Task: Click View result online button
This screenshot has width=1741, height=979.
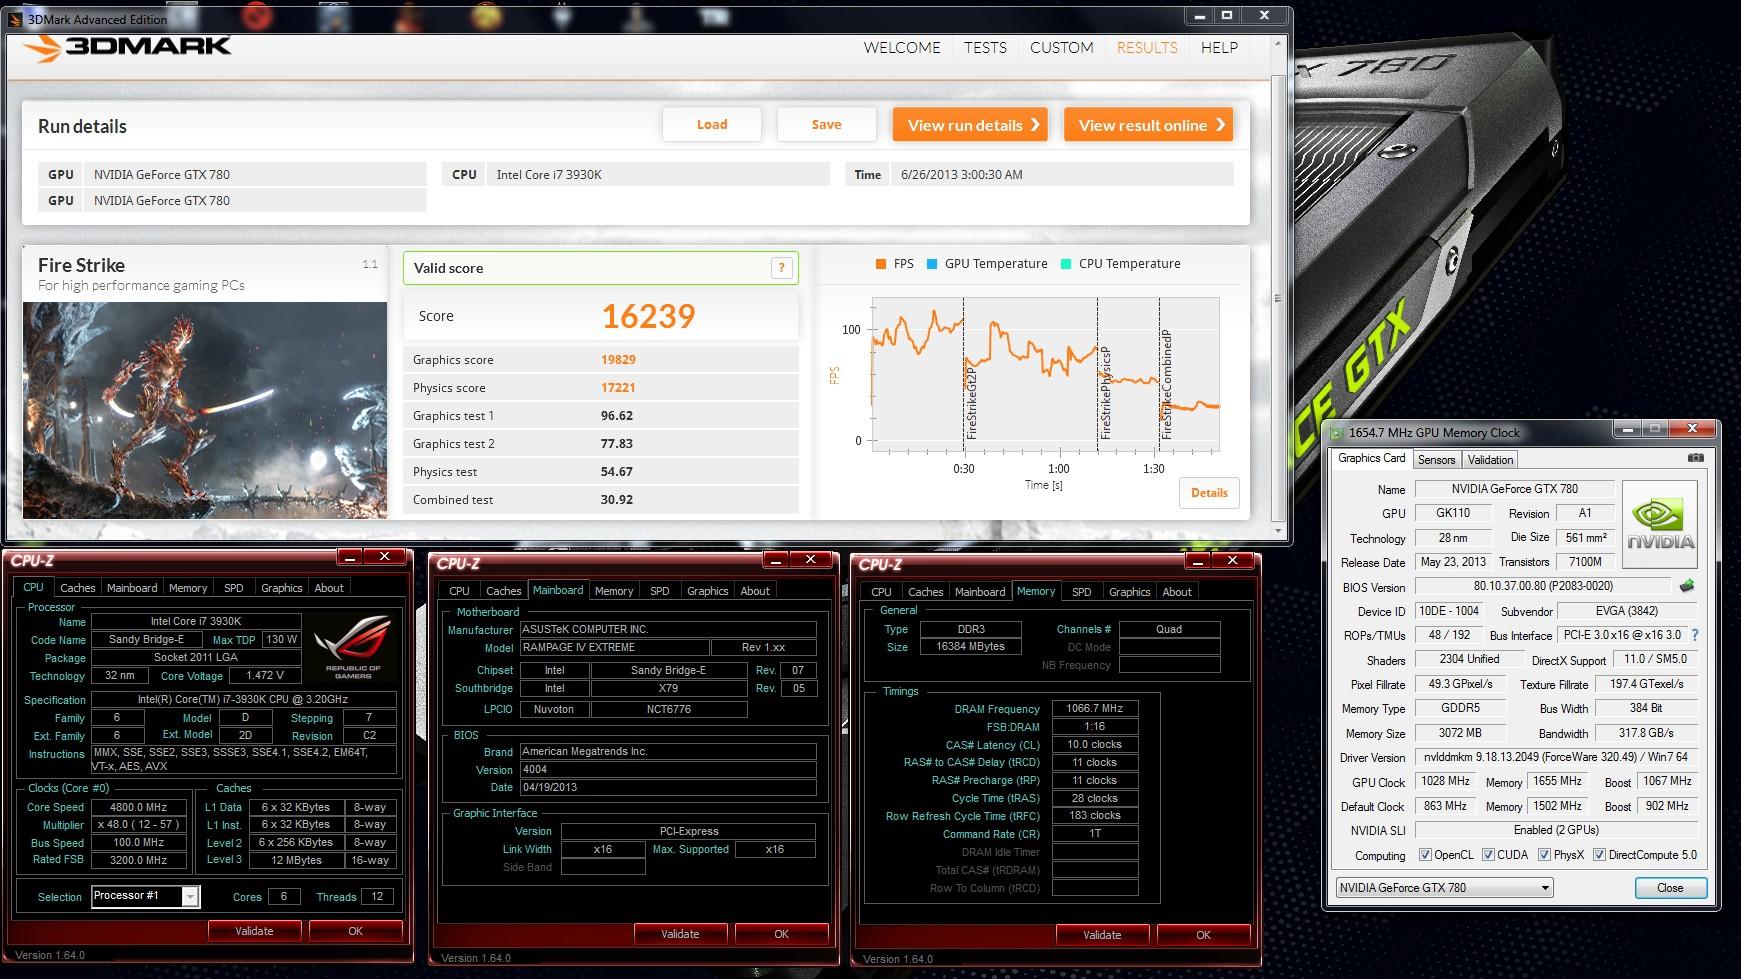Action: [x=1148, y=125]
